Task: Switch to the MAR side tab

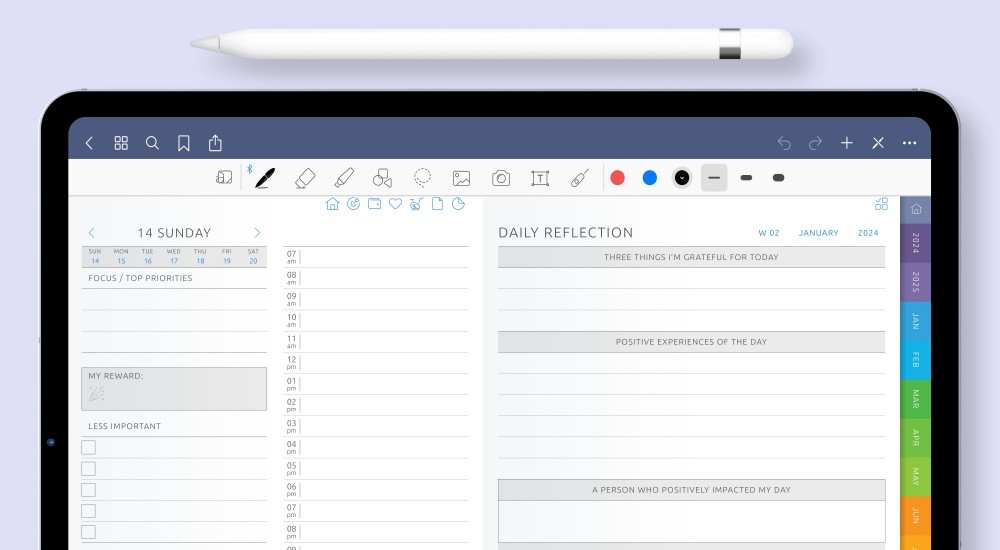Action: pos(916,399)
